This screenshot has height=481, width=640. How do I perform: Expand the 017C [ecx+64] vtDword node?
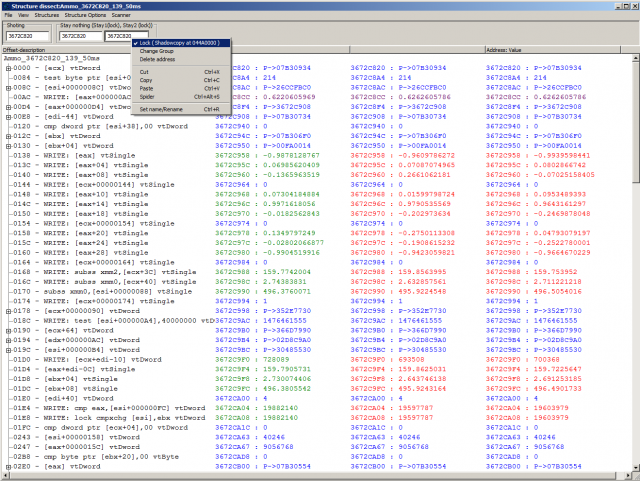tap(8, 329)
